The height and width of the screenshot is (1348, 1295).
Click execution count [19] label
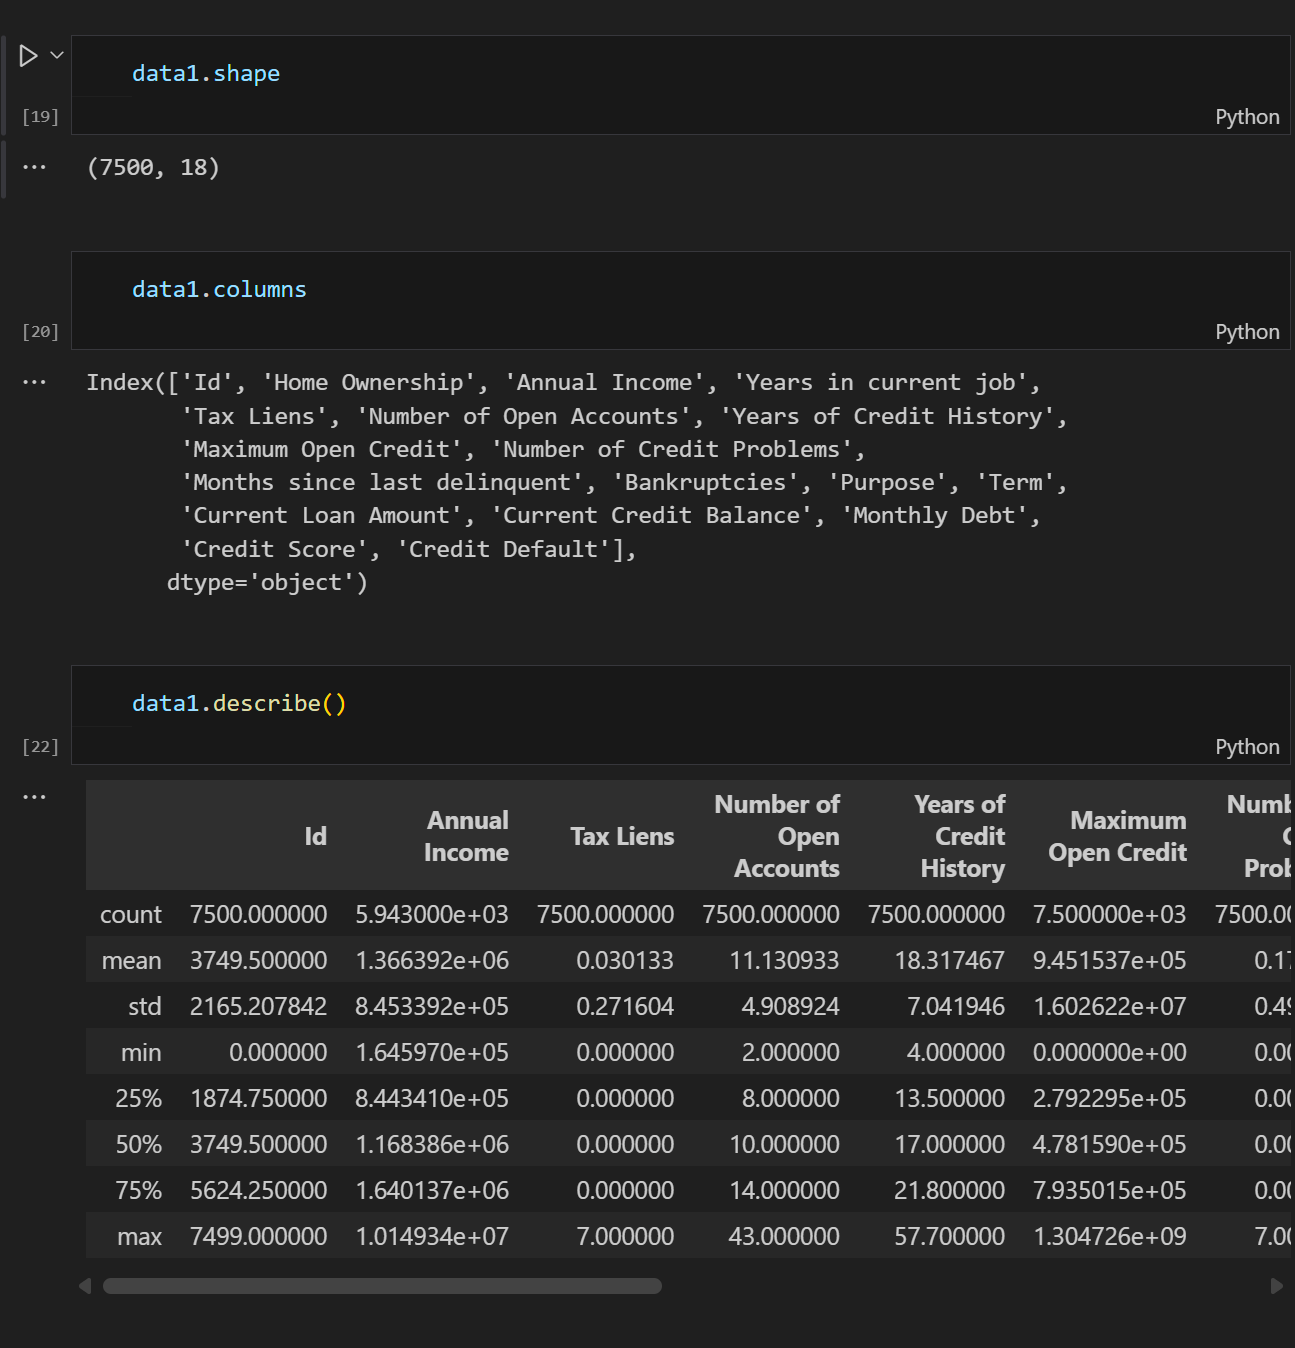[40, 117]
